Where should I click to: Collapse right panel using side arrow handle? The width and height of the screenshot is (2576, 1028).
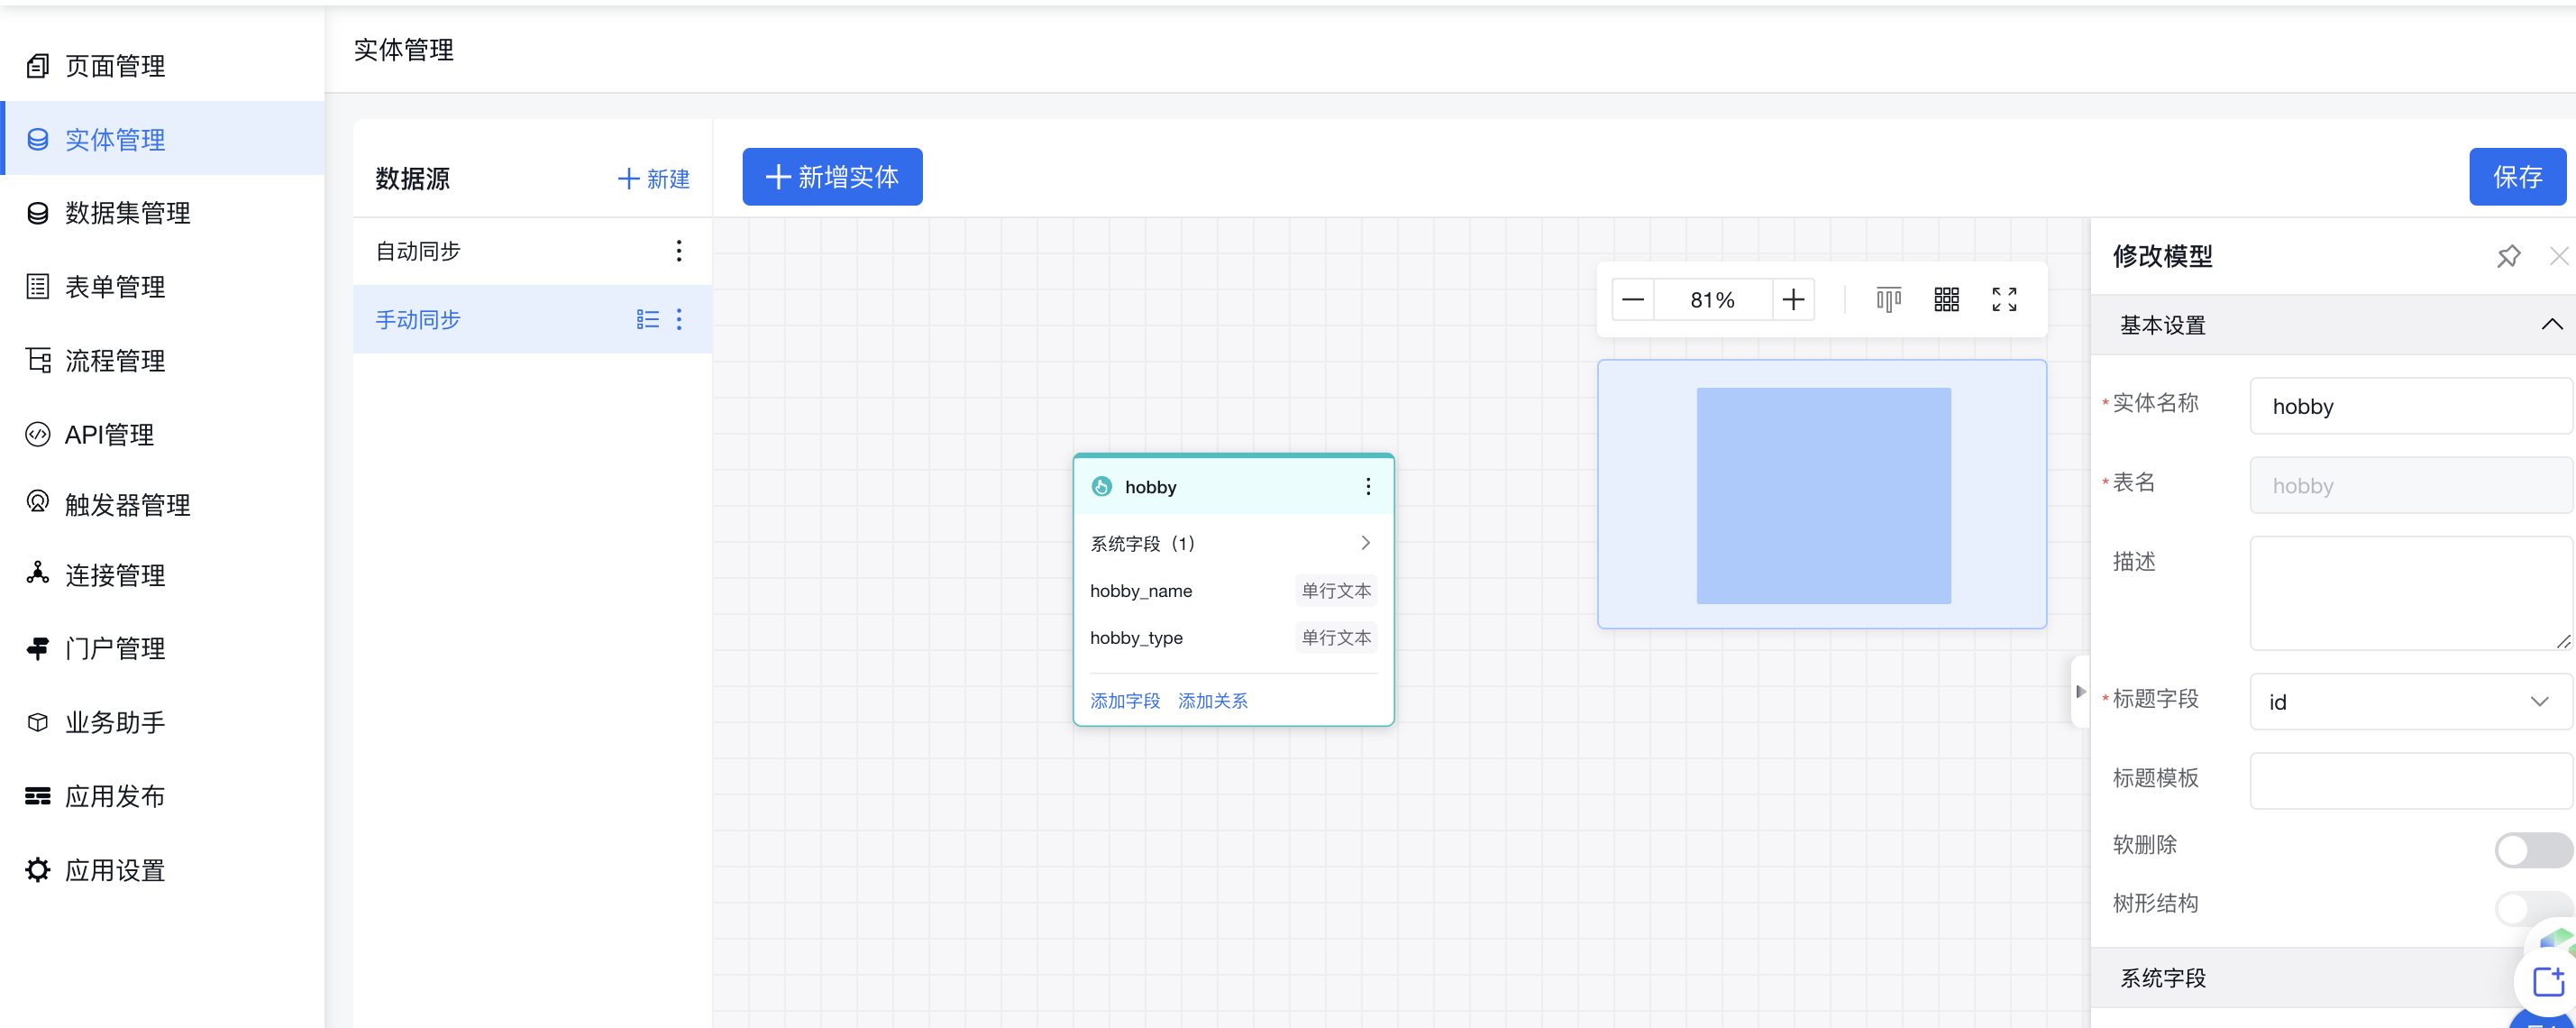coord(2080,692)
